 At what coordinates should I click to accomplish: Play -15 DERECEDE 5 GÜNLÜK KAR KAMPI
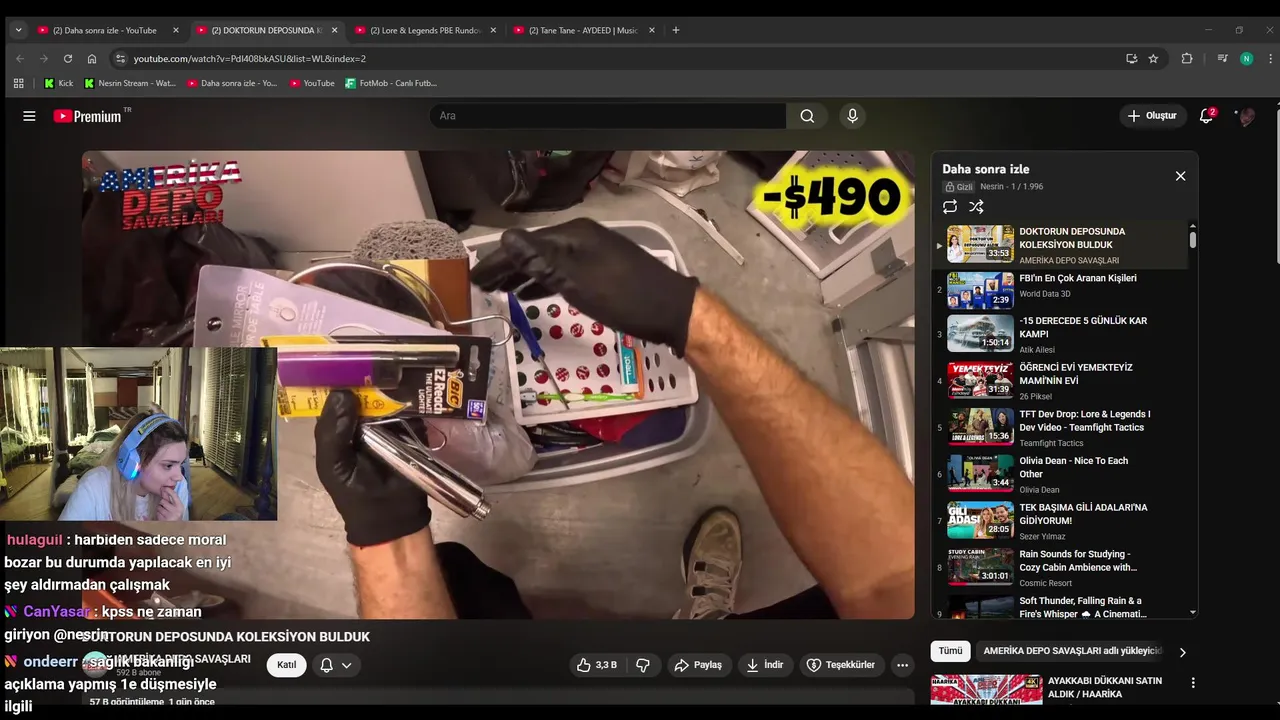1060,334
